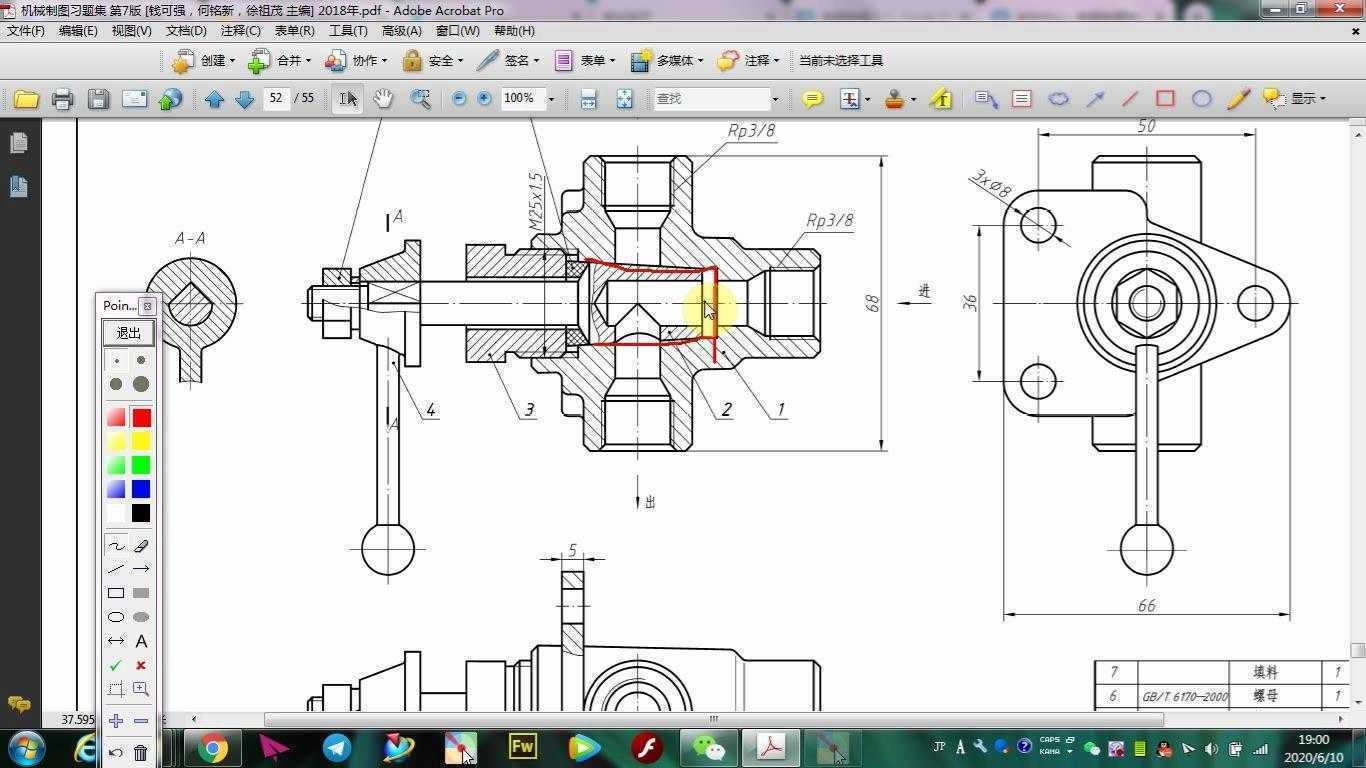Select the hand pan tool
This screenshot has width=1366, height=768.
383,98
